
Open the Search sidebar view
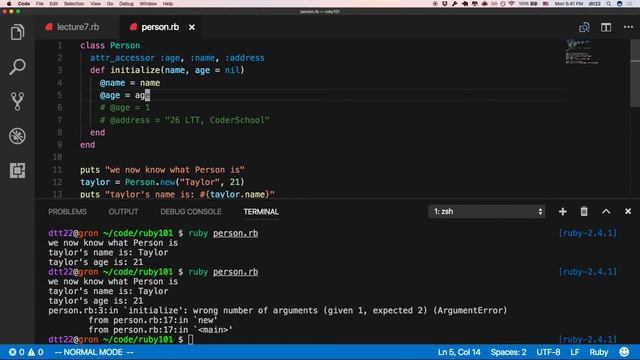coord(17,67)
